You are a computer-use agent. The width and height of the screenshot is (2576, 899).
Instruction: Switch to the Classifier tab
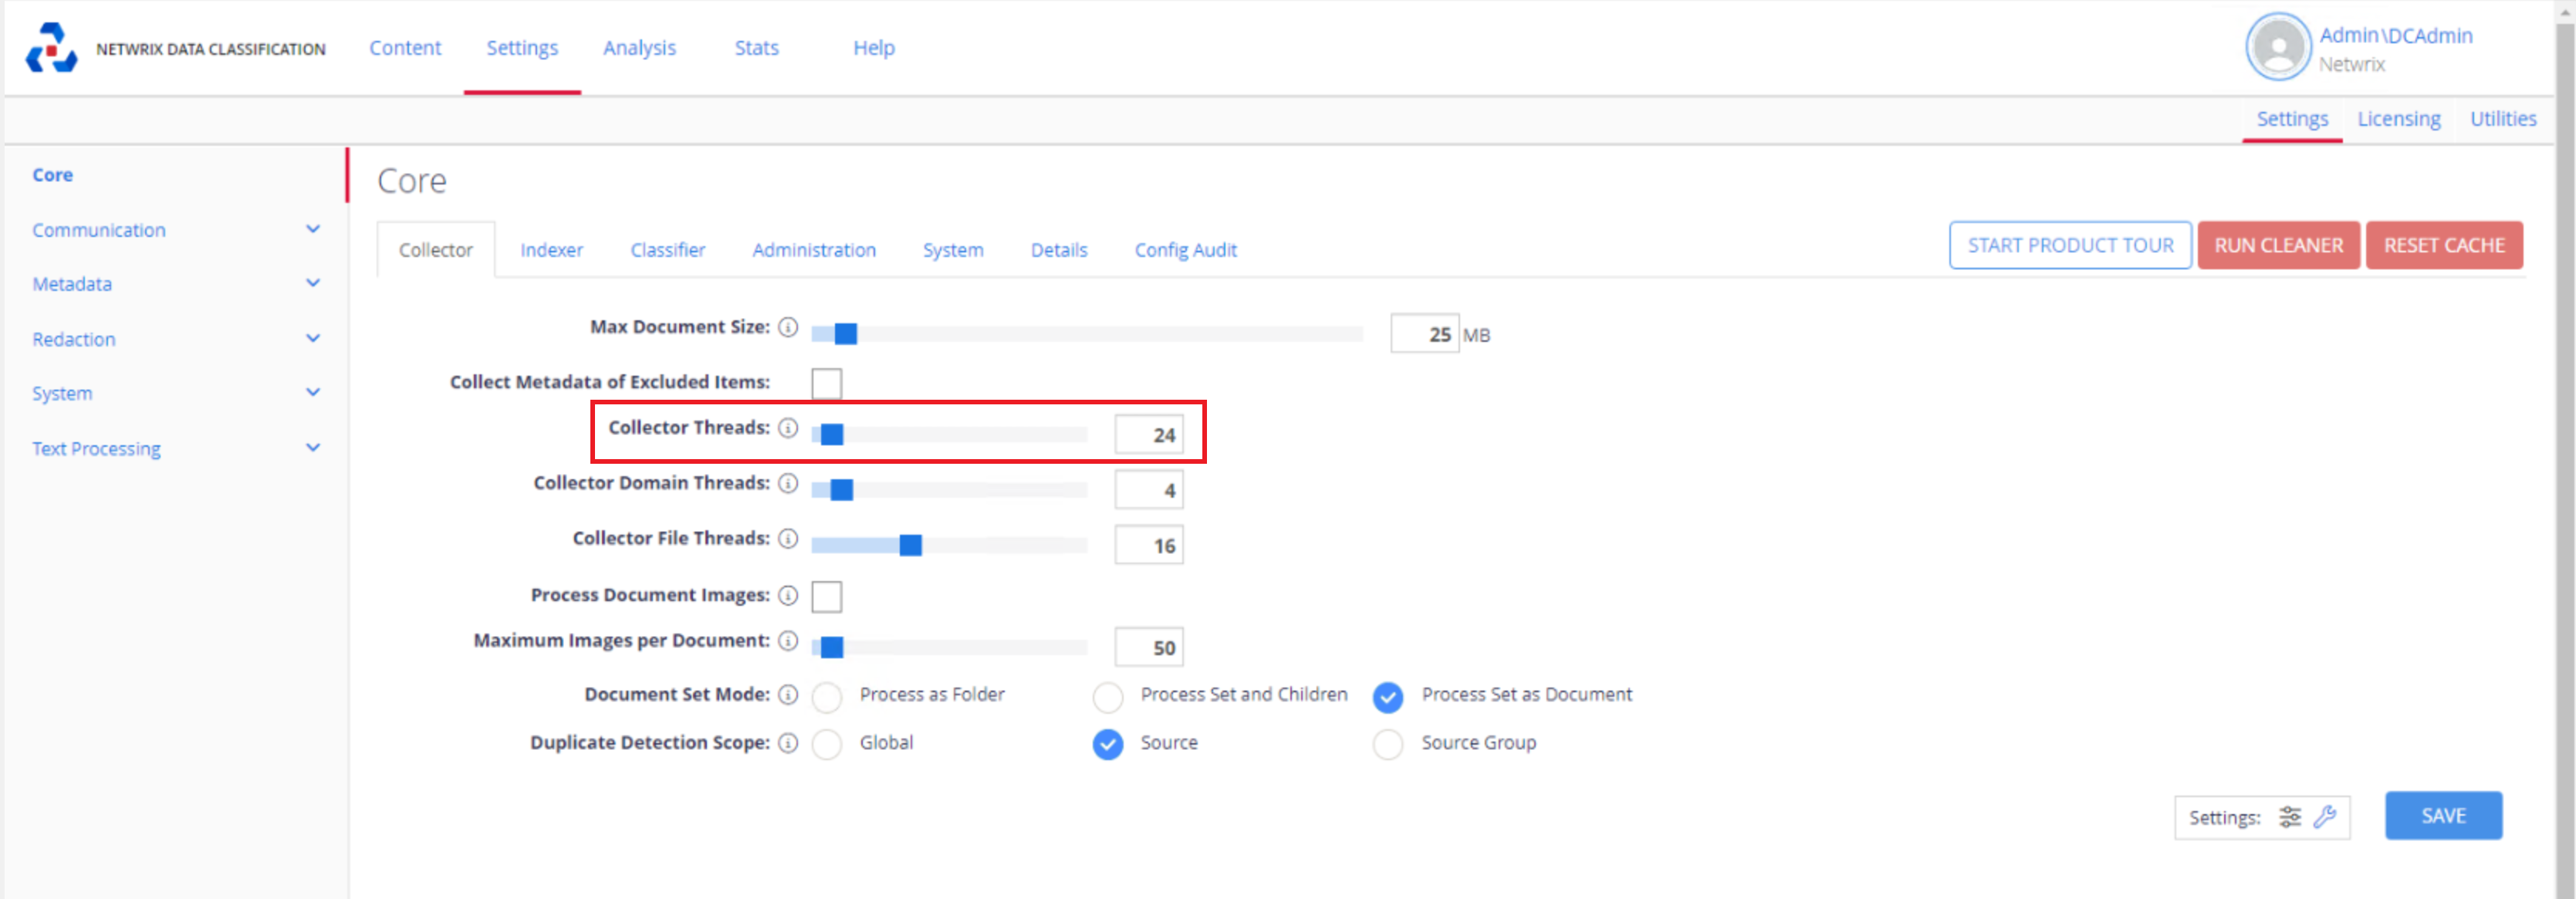coord(667,250)
